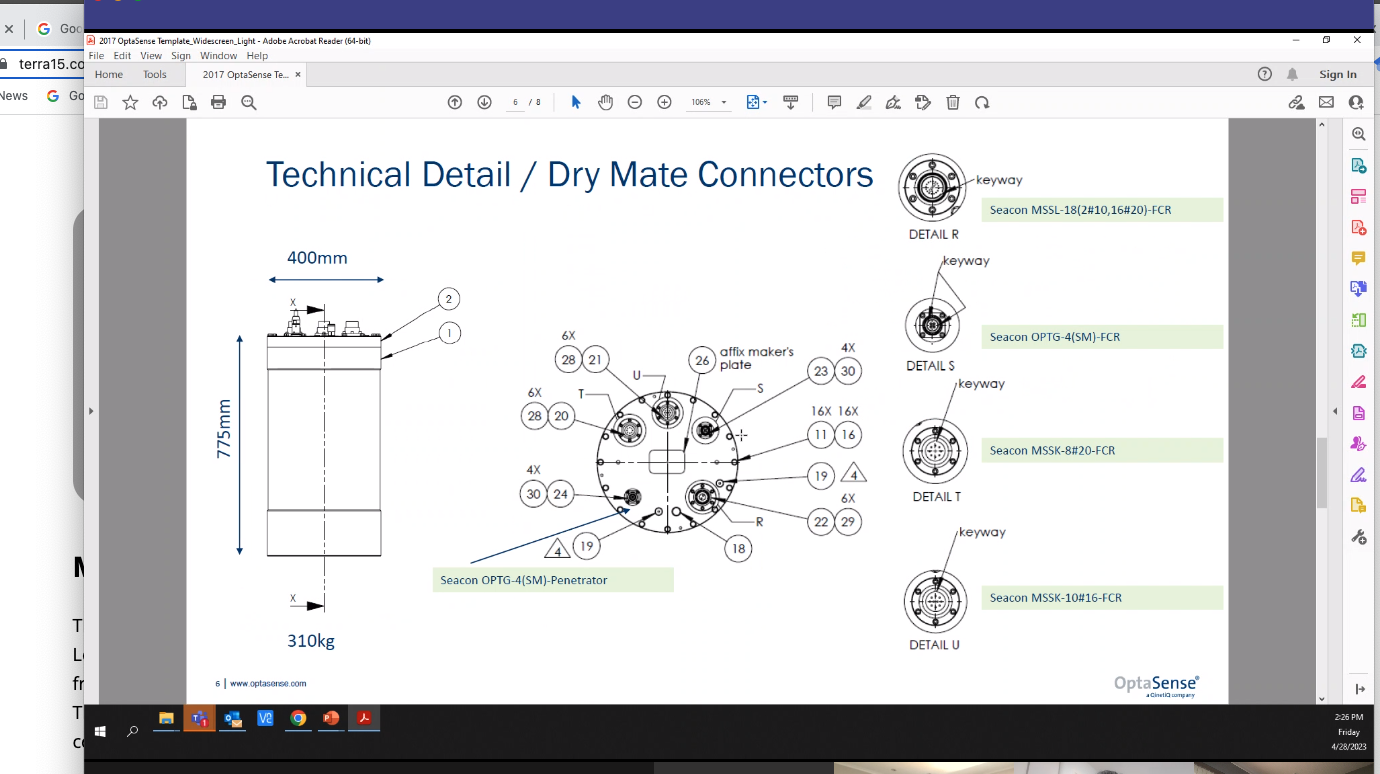Open the Sign menu
This screenshot has height=774, width=1380.
pyautogui.click(x=181, y=56)
